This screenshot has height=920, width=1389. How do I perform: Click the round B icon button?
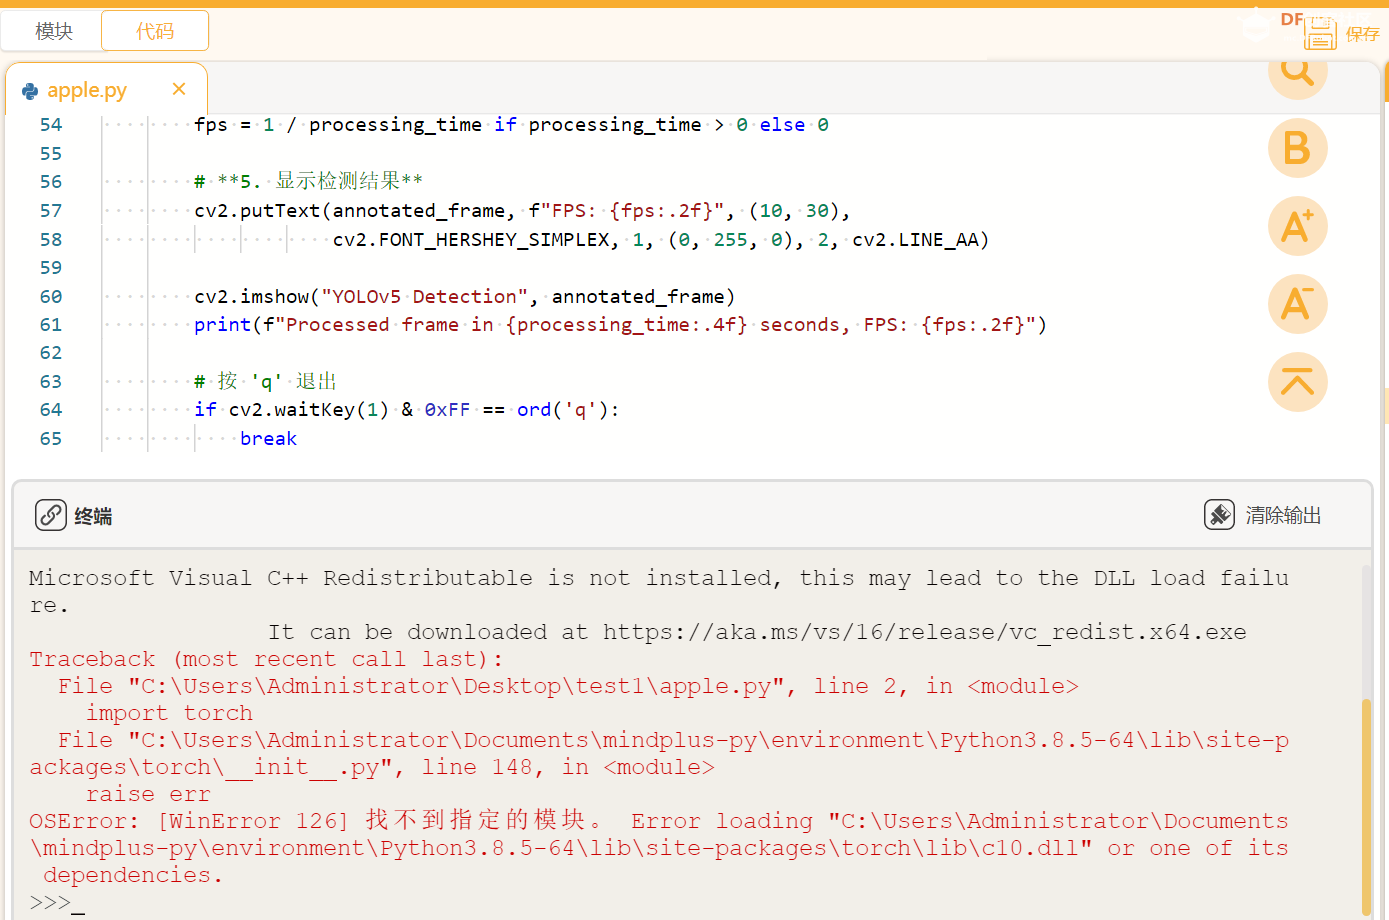(x=1297, y=149)
